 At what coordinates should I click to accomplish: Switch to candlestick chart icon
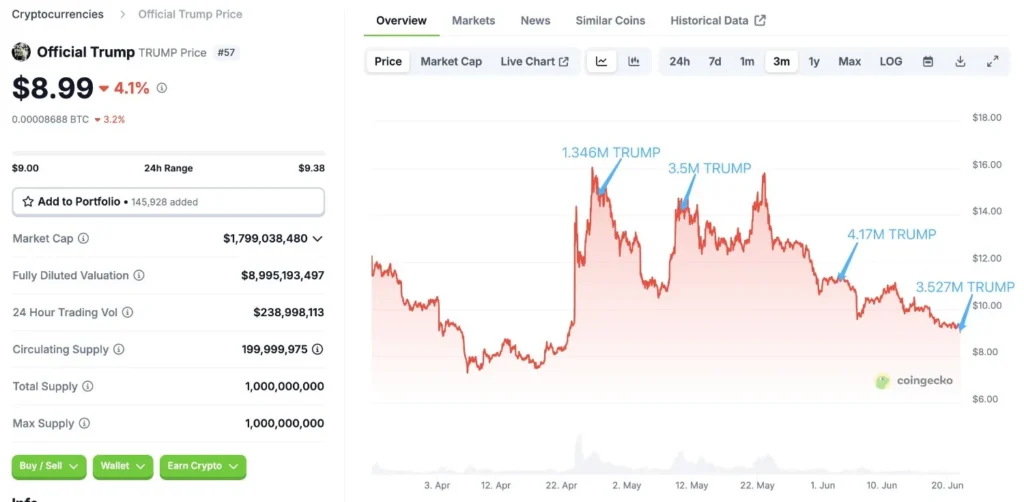pos(634,61)
